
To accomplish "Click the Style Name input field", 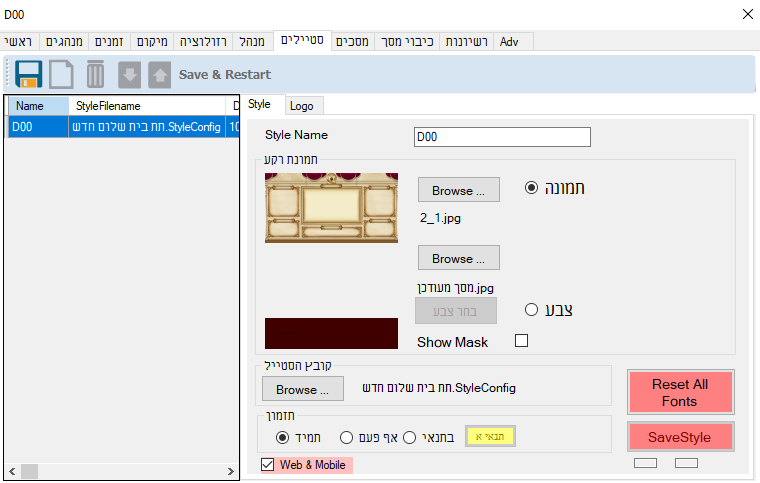I will (x=502, y=136).
